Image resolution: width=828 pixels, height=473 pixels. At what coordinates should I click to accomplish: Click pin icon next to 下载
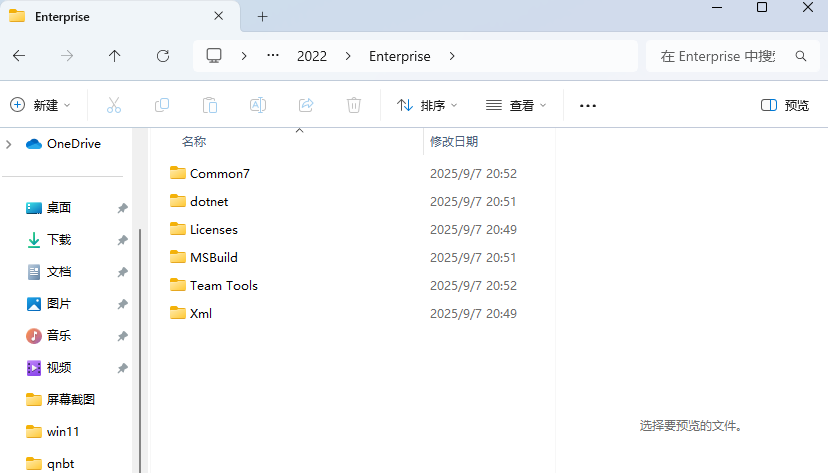pos(123,240)
